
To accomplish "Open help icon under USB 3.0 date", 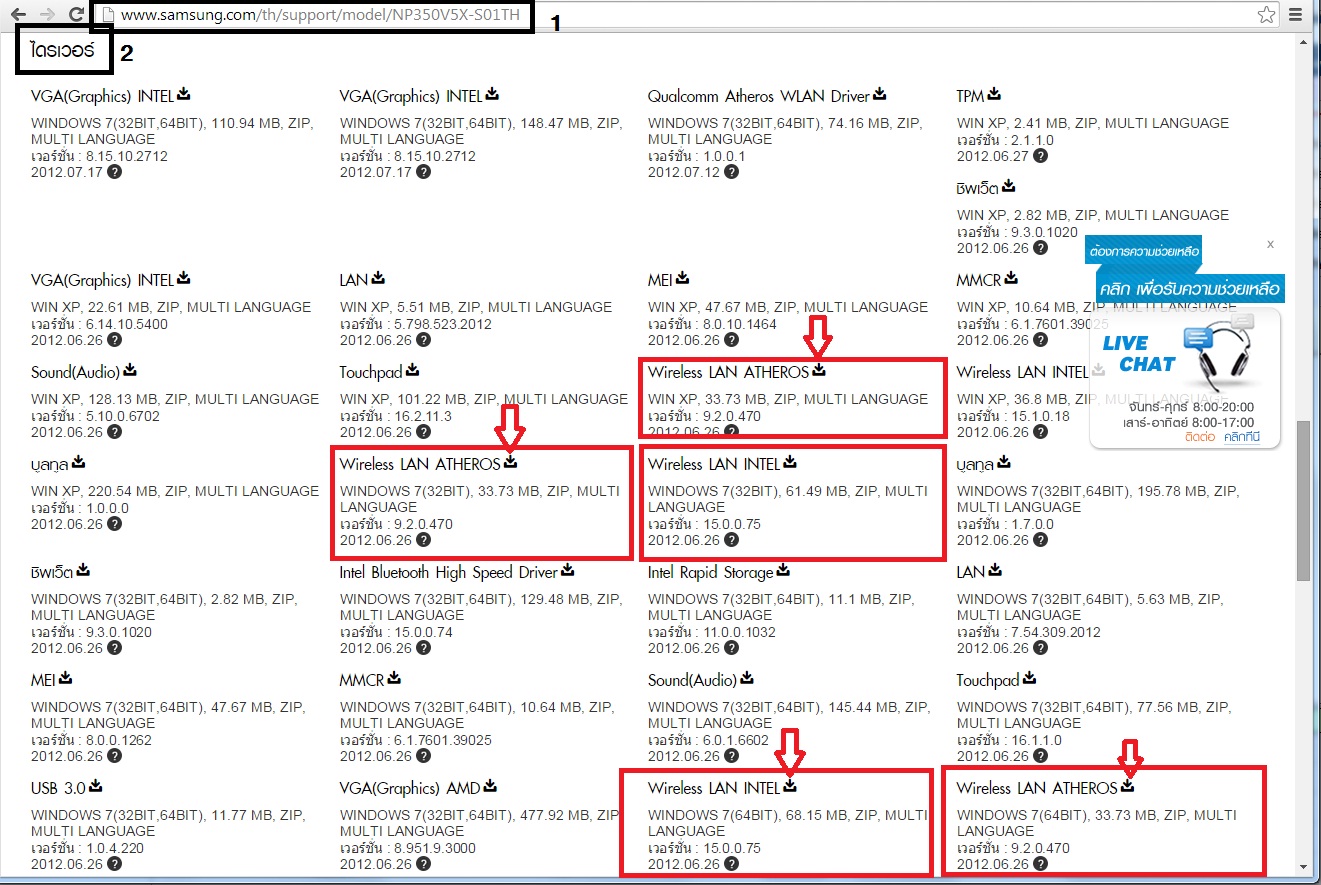I will click(x=115, y=864).
